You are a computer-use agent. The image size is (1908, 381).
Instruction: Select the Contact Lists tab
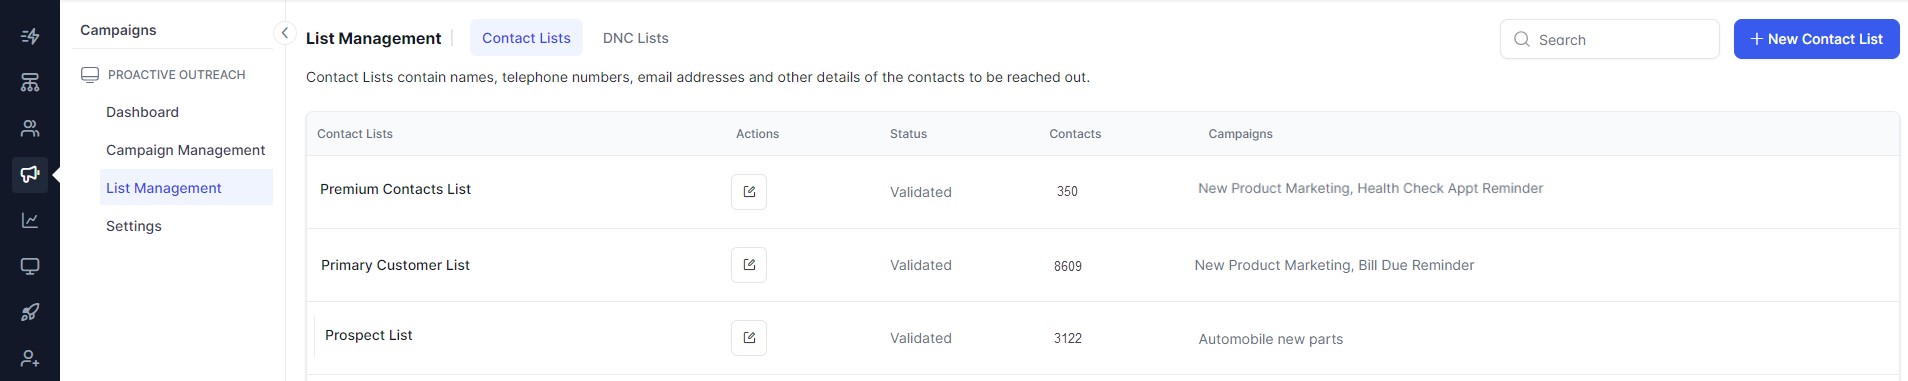(x=526, y=38)
